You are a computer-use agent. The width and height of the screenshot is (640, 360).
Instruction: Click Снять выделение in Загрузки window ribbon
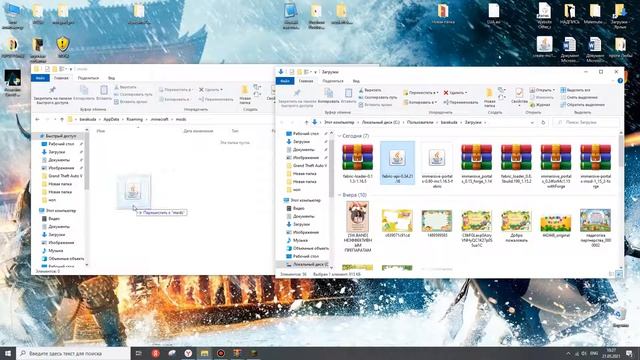click(x=578, y=98)
